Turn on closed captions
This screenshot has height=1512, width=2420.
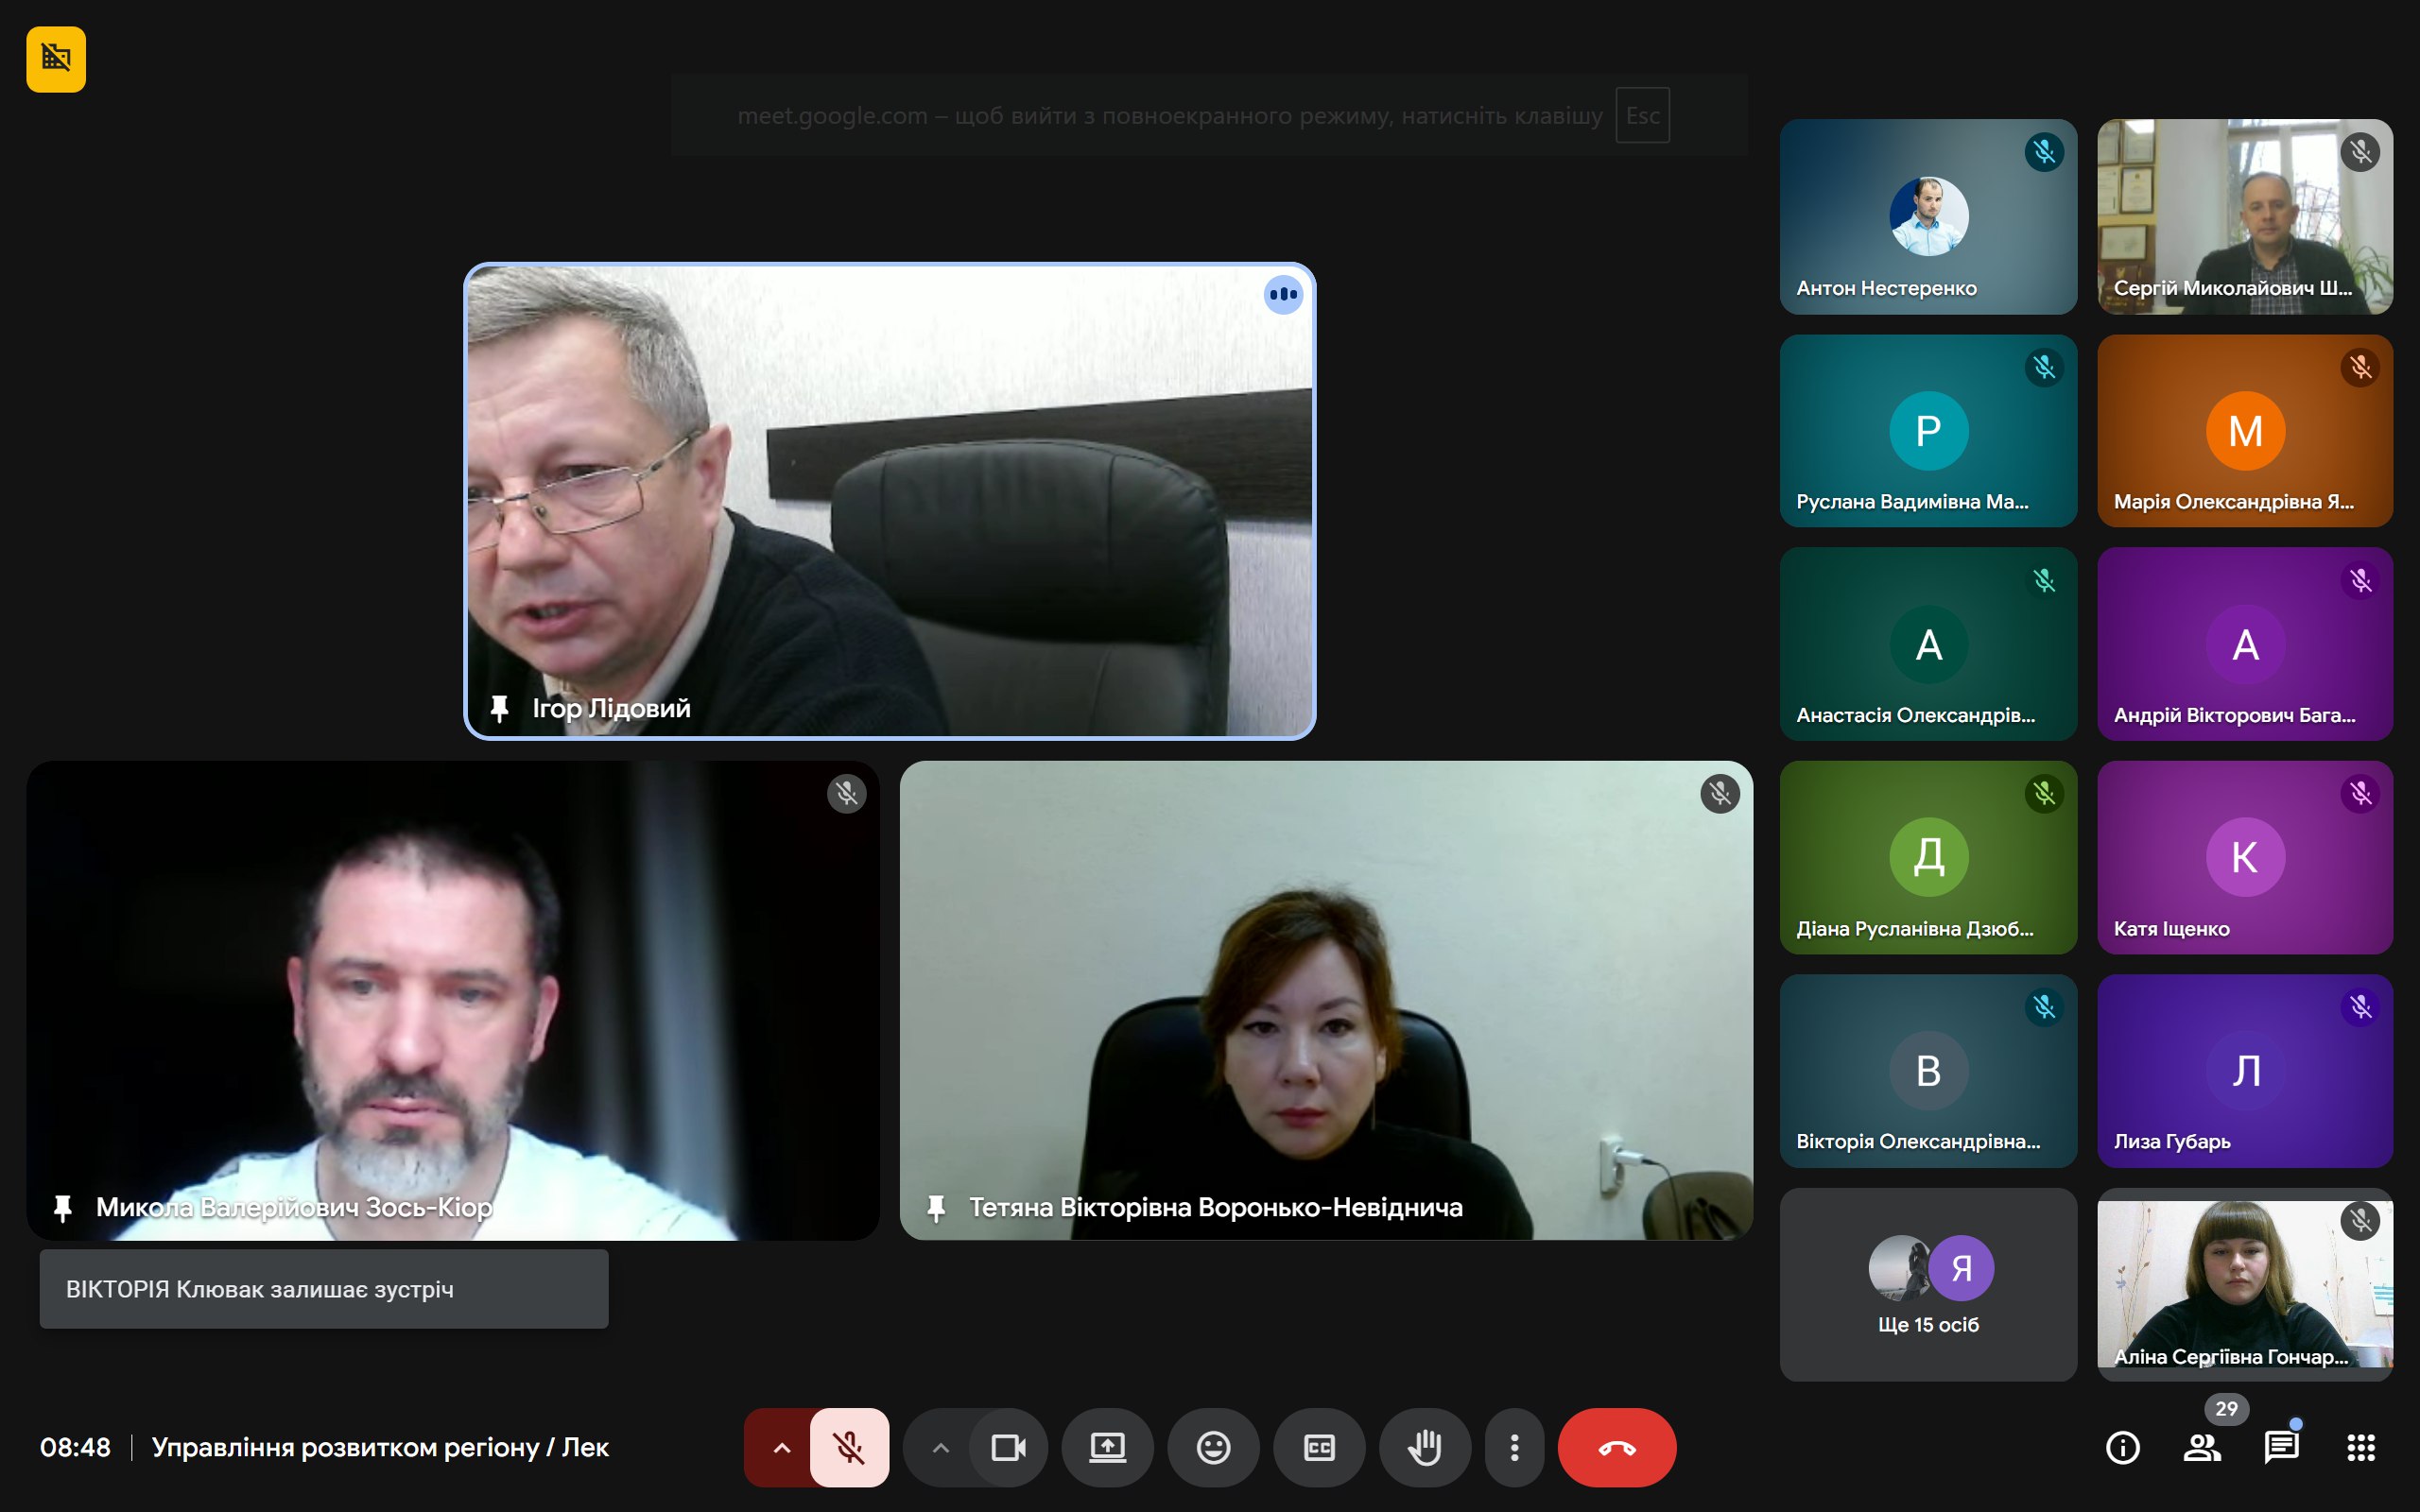pos(1319,1447)
